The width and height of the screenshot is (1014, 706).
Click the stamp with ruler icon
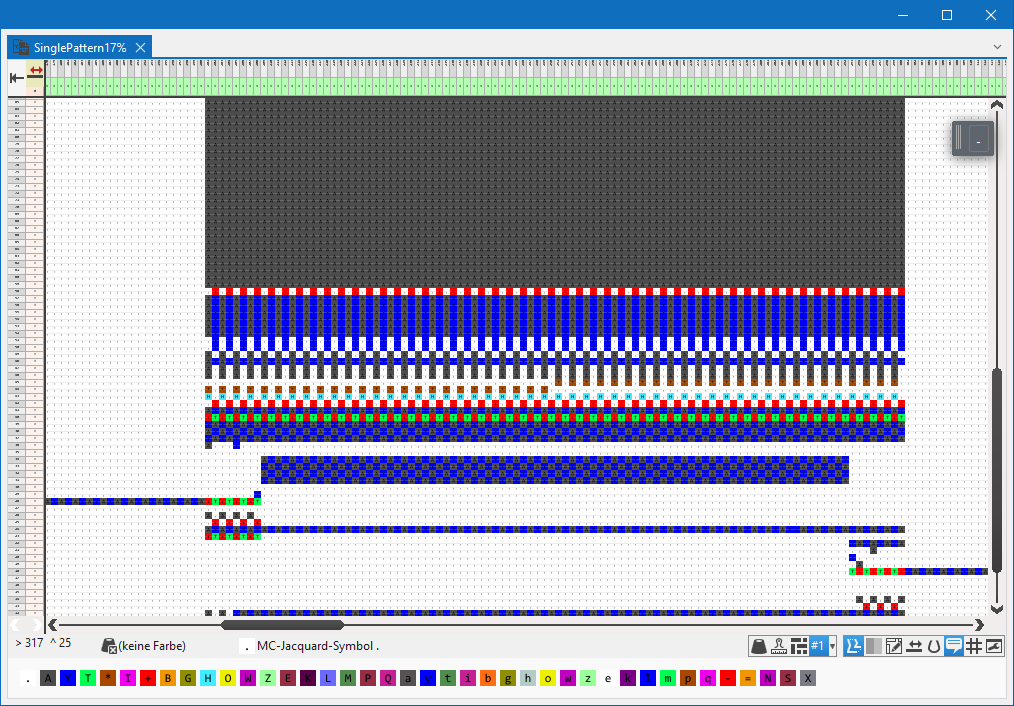(x=779, y=646)
